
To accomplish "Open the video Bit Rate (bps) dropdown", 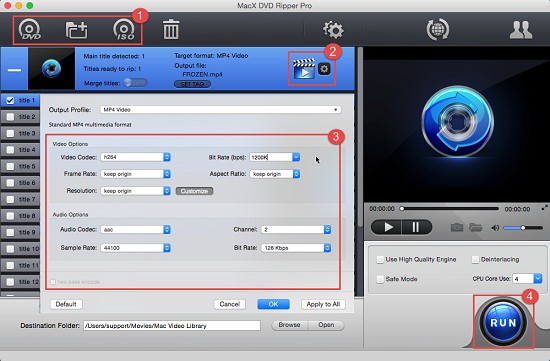I will pos(296,157).
